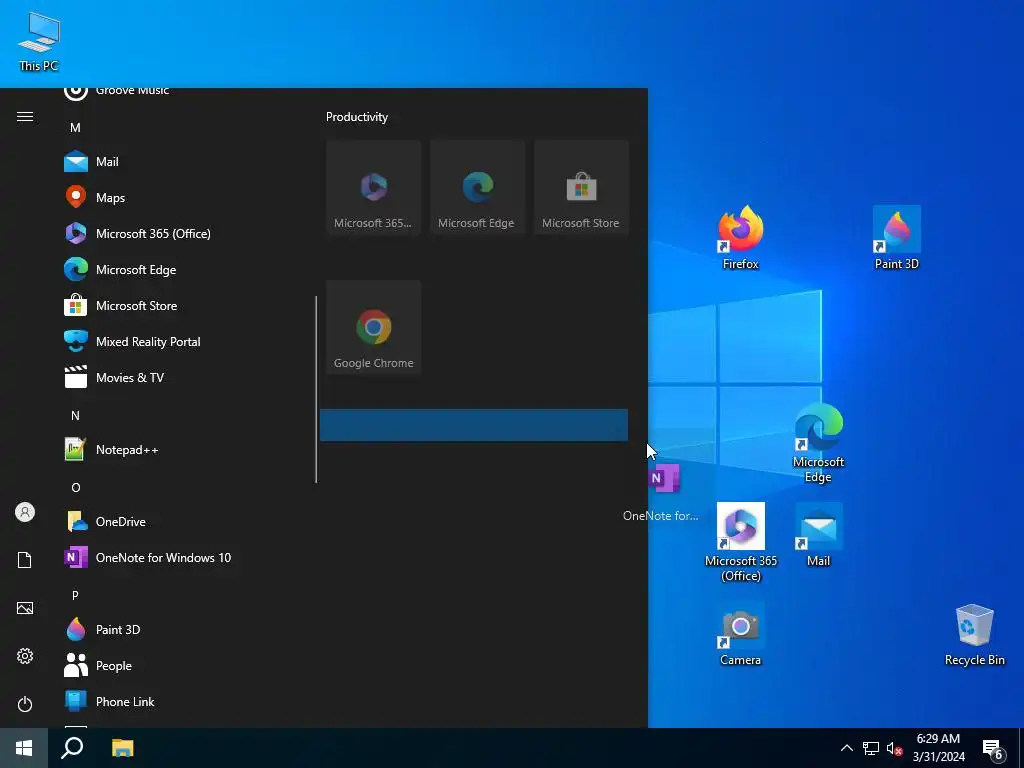Image resolution: width=1024 pixels, height=768 pixels.
Task: Click the Microsoft Edge tile in Productivity
Action: tap(477, 187)
